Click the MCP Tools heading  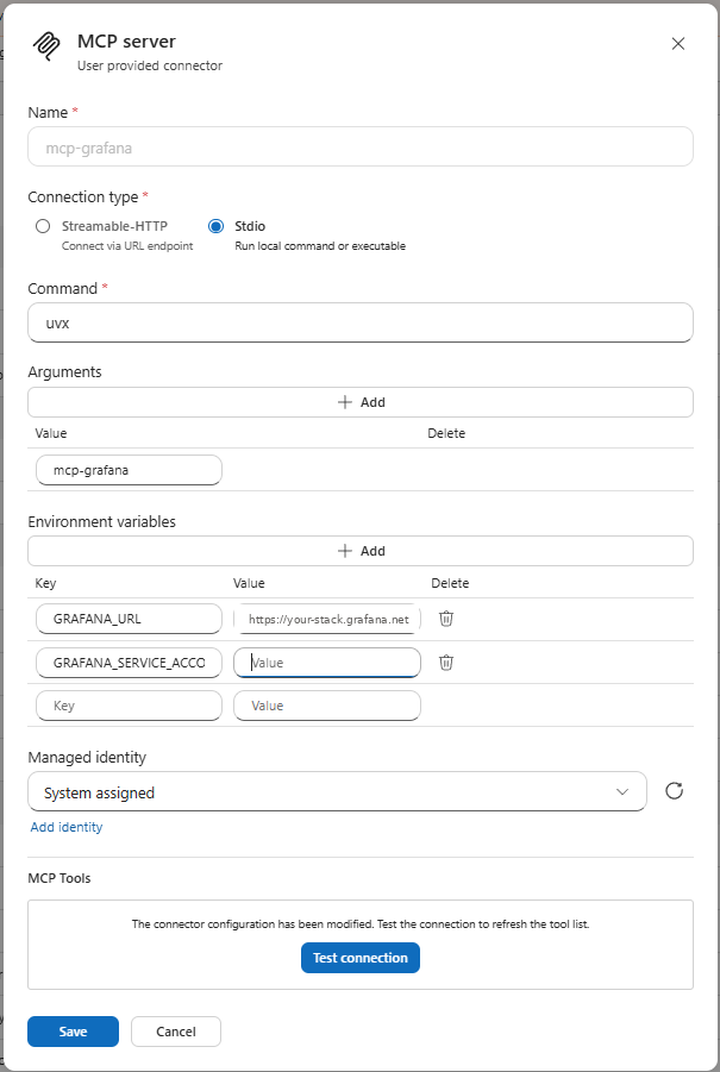click(x=59, y=879)
